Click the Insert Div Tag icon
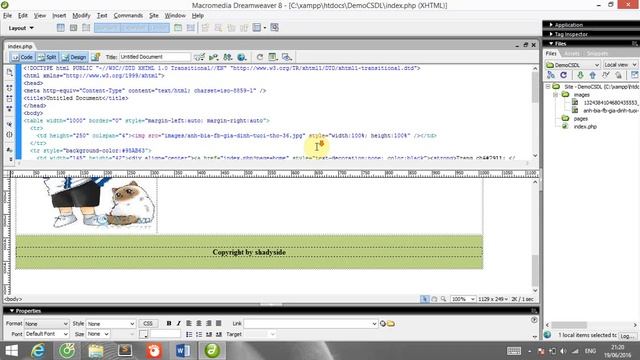 coord(73,28)
